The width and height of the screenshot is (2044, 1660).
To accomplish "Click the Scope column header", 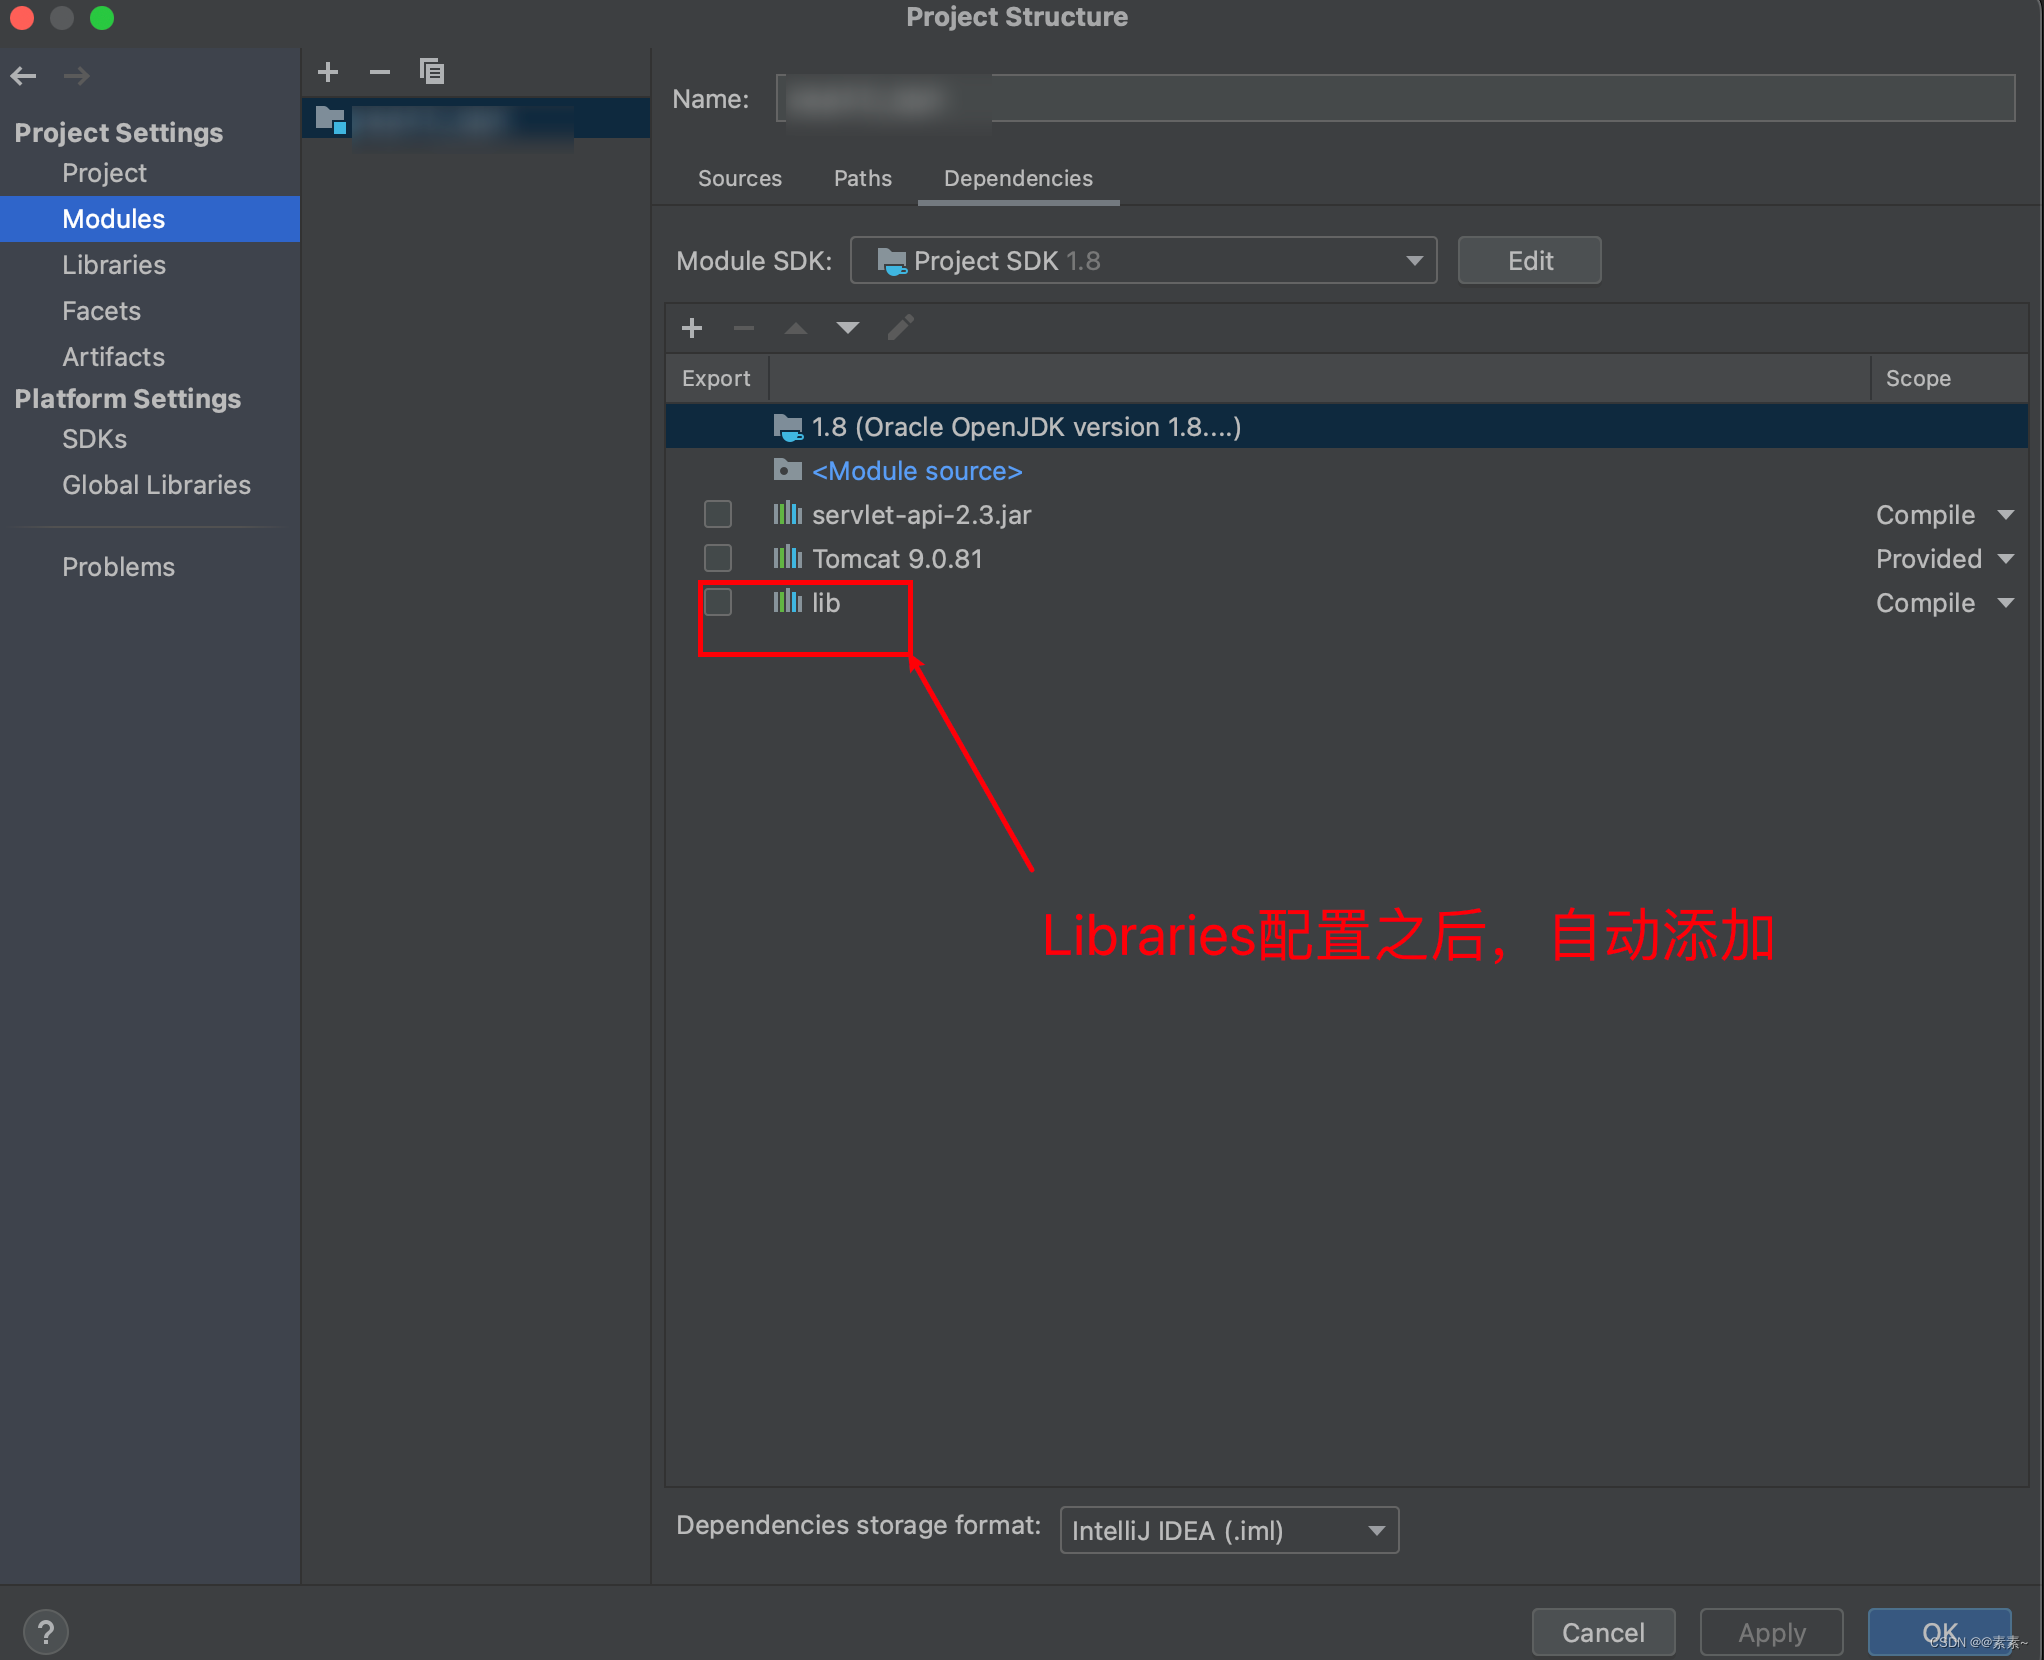I will (x=1947, y=378).
